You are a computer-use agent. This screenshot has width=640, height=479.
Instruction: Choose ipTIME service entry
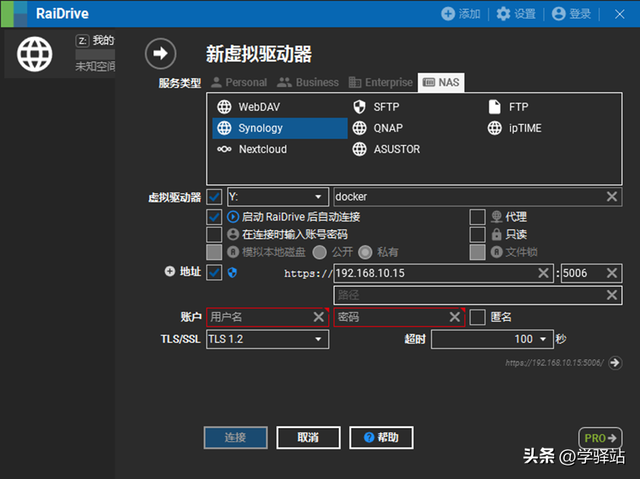point(551,128)
